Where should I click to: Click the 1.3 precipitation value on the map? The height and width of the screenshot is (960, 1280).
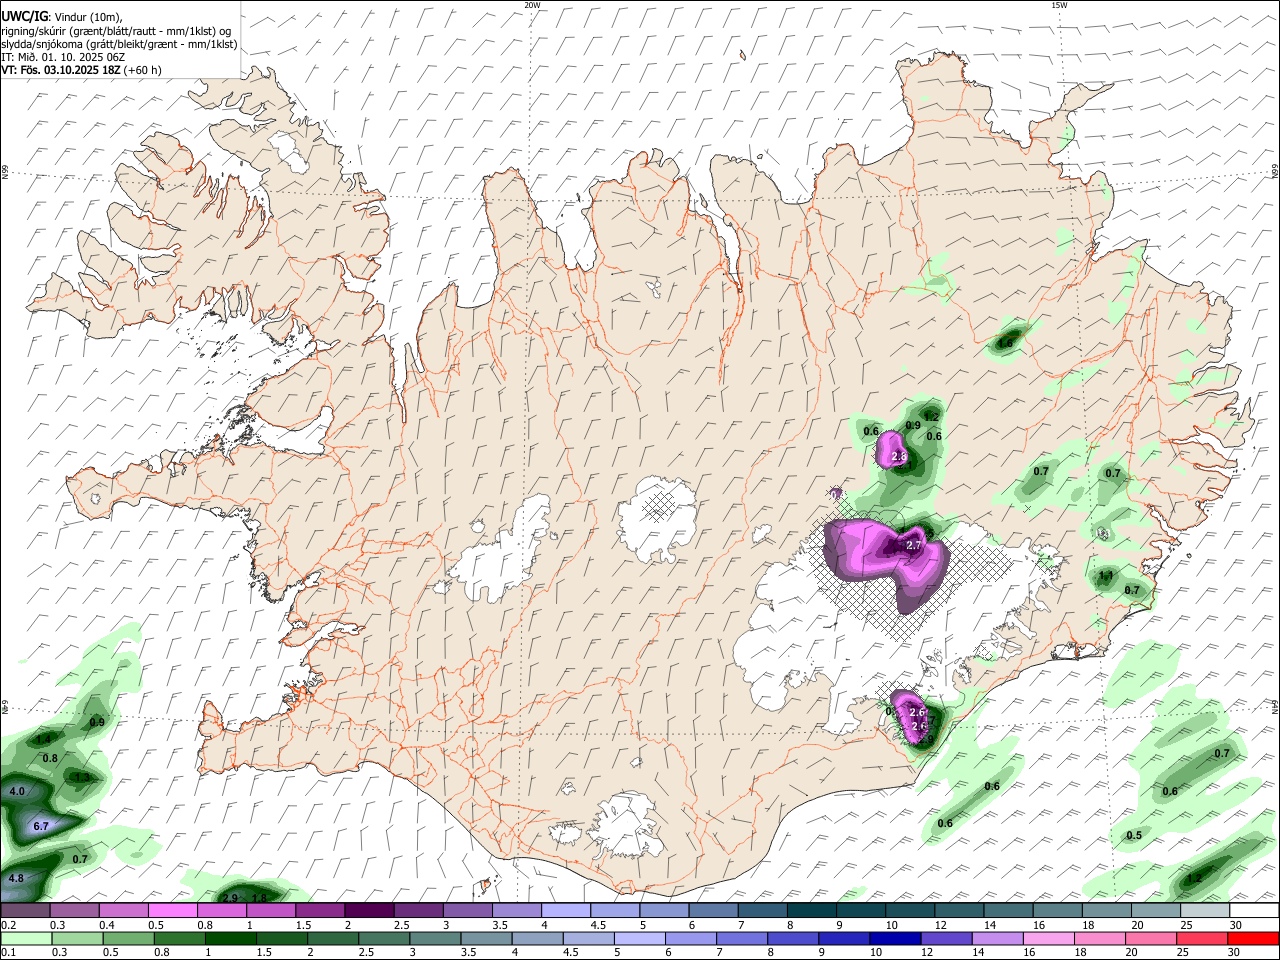[x=83, y=777]
